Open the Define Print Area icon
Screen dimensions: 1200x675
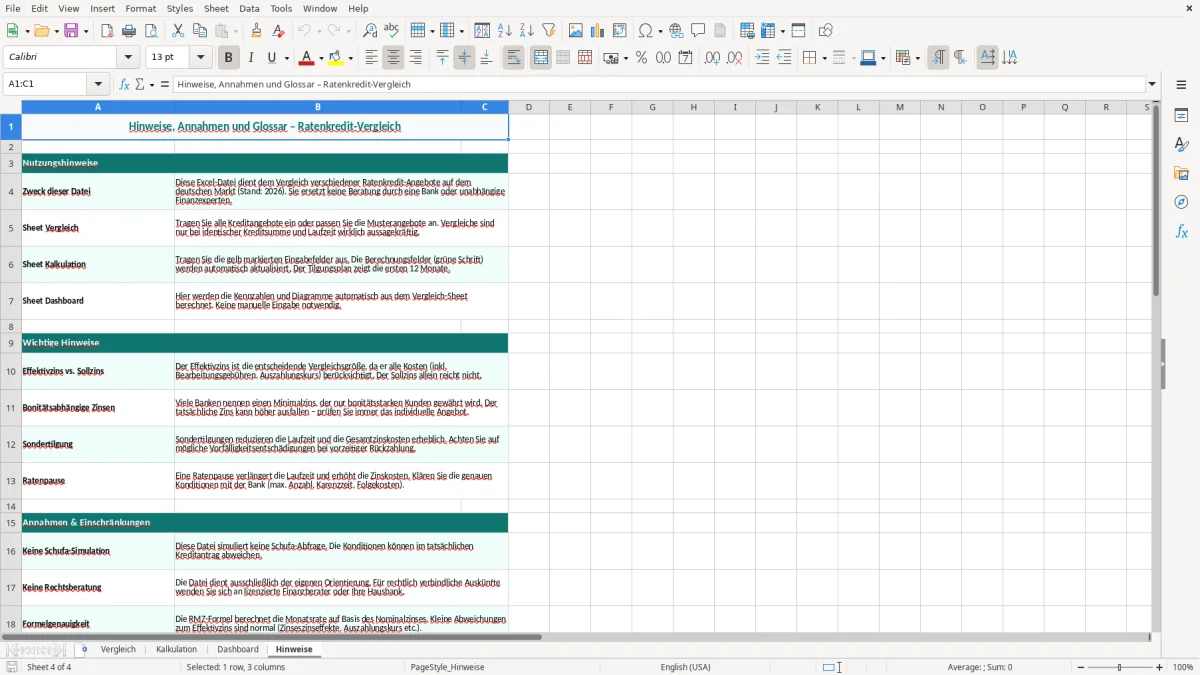(x=747, y=31)
